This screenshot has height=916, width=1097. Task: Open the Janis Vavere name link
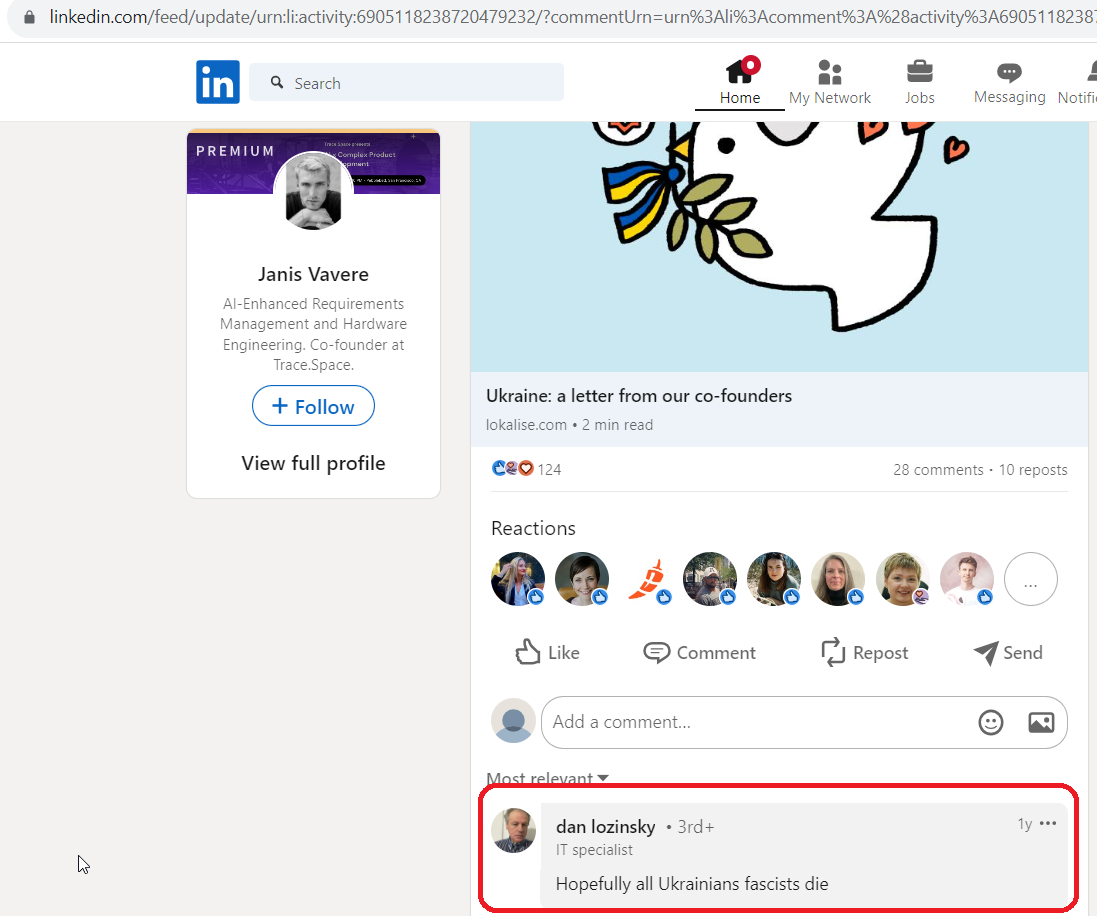313,274
